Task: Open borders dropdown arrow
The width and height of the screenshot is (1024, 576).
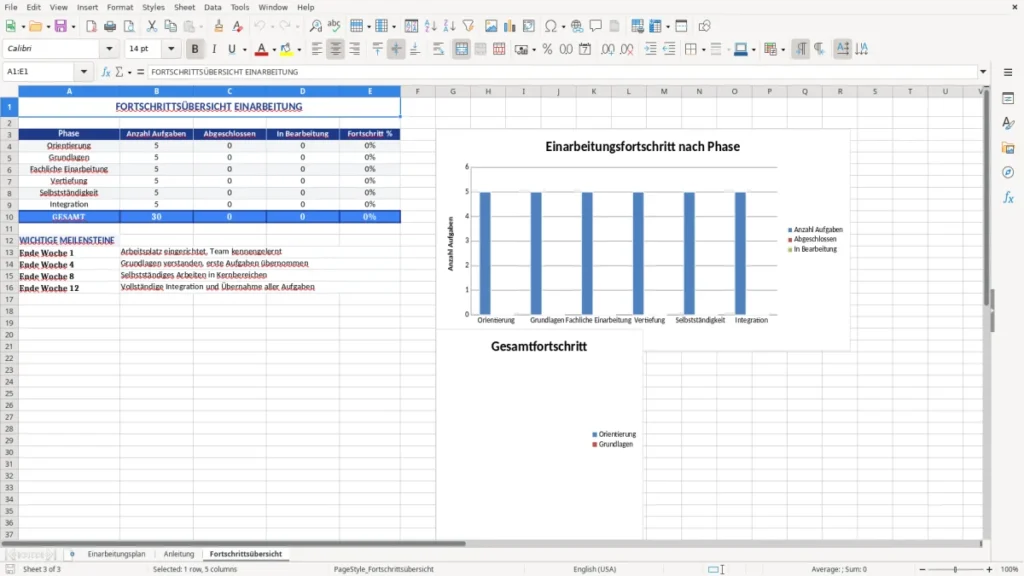Action: pos(703,50)
